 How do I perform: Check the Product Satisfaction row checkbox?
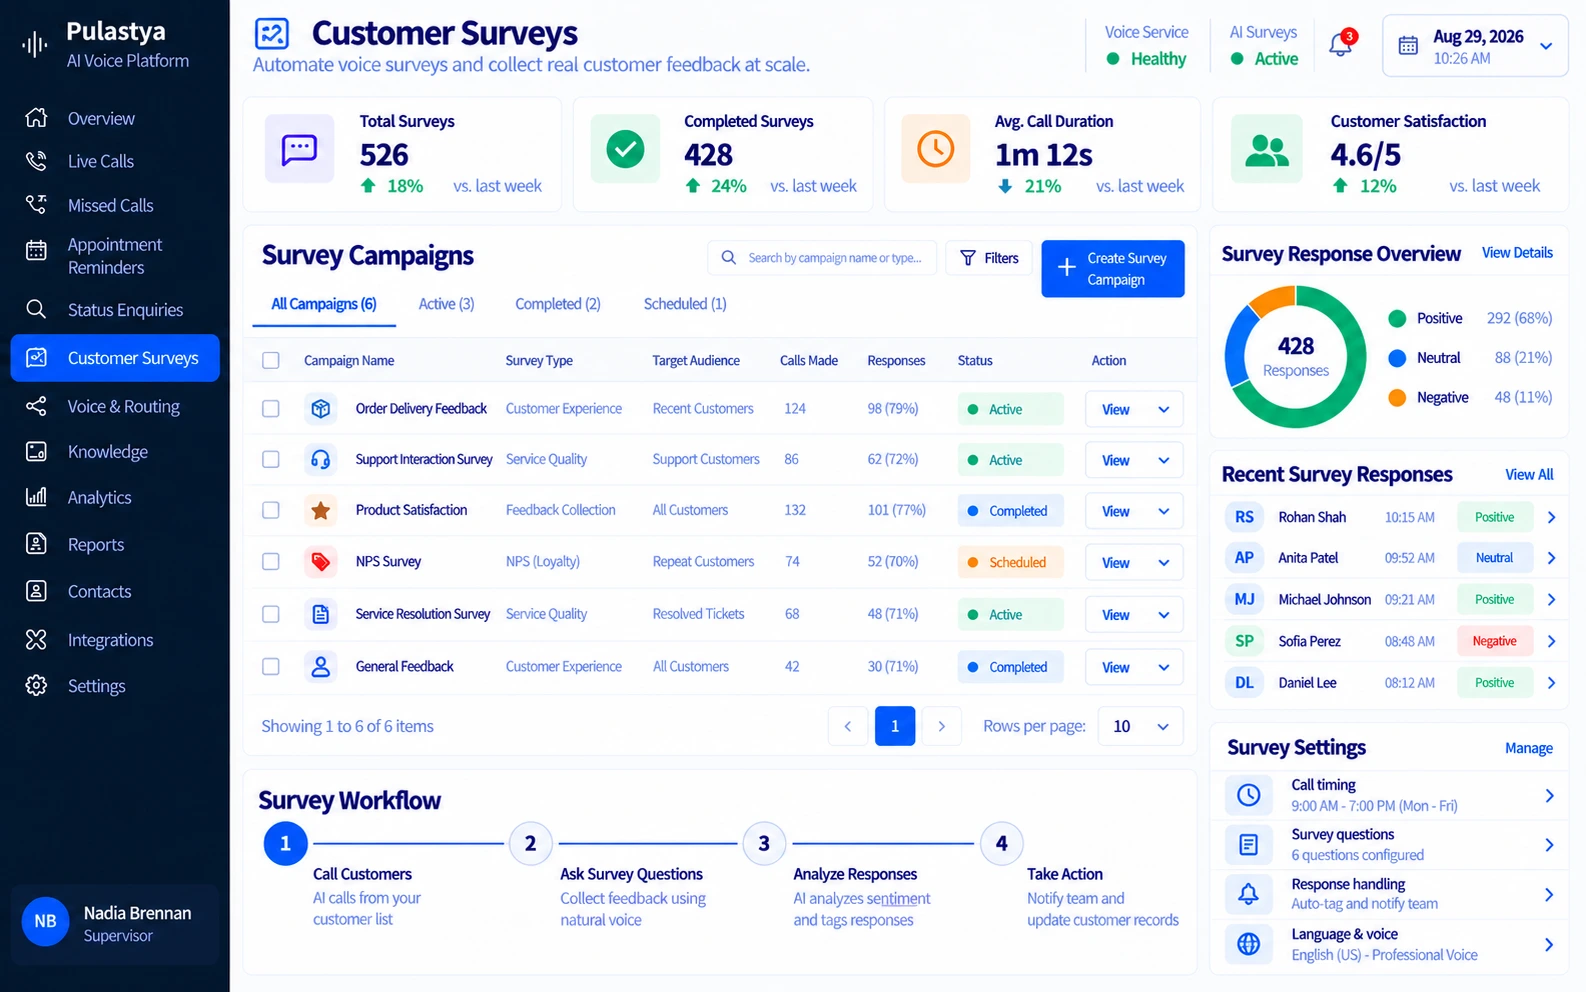271,510
